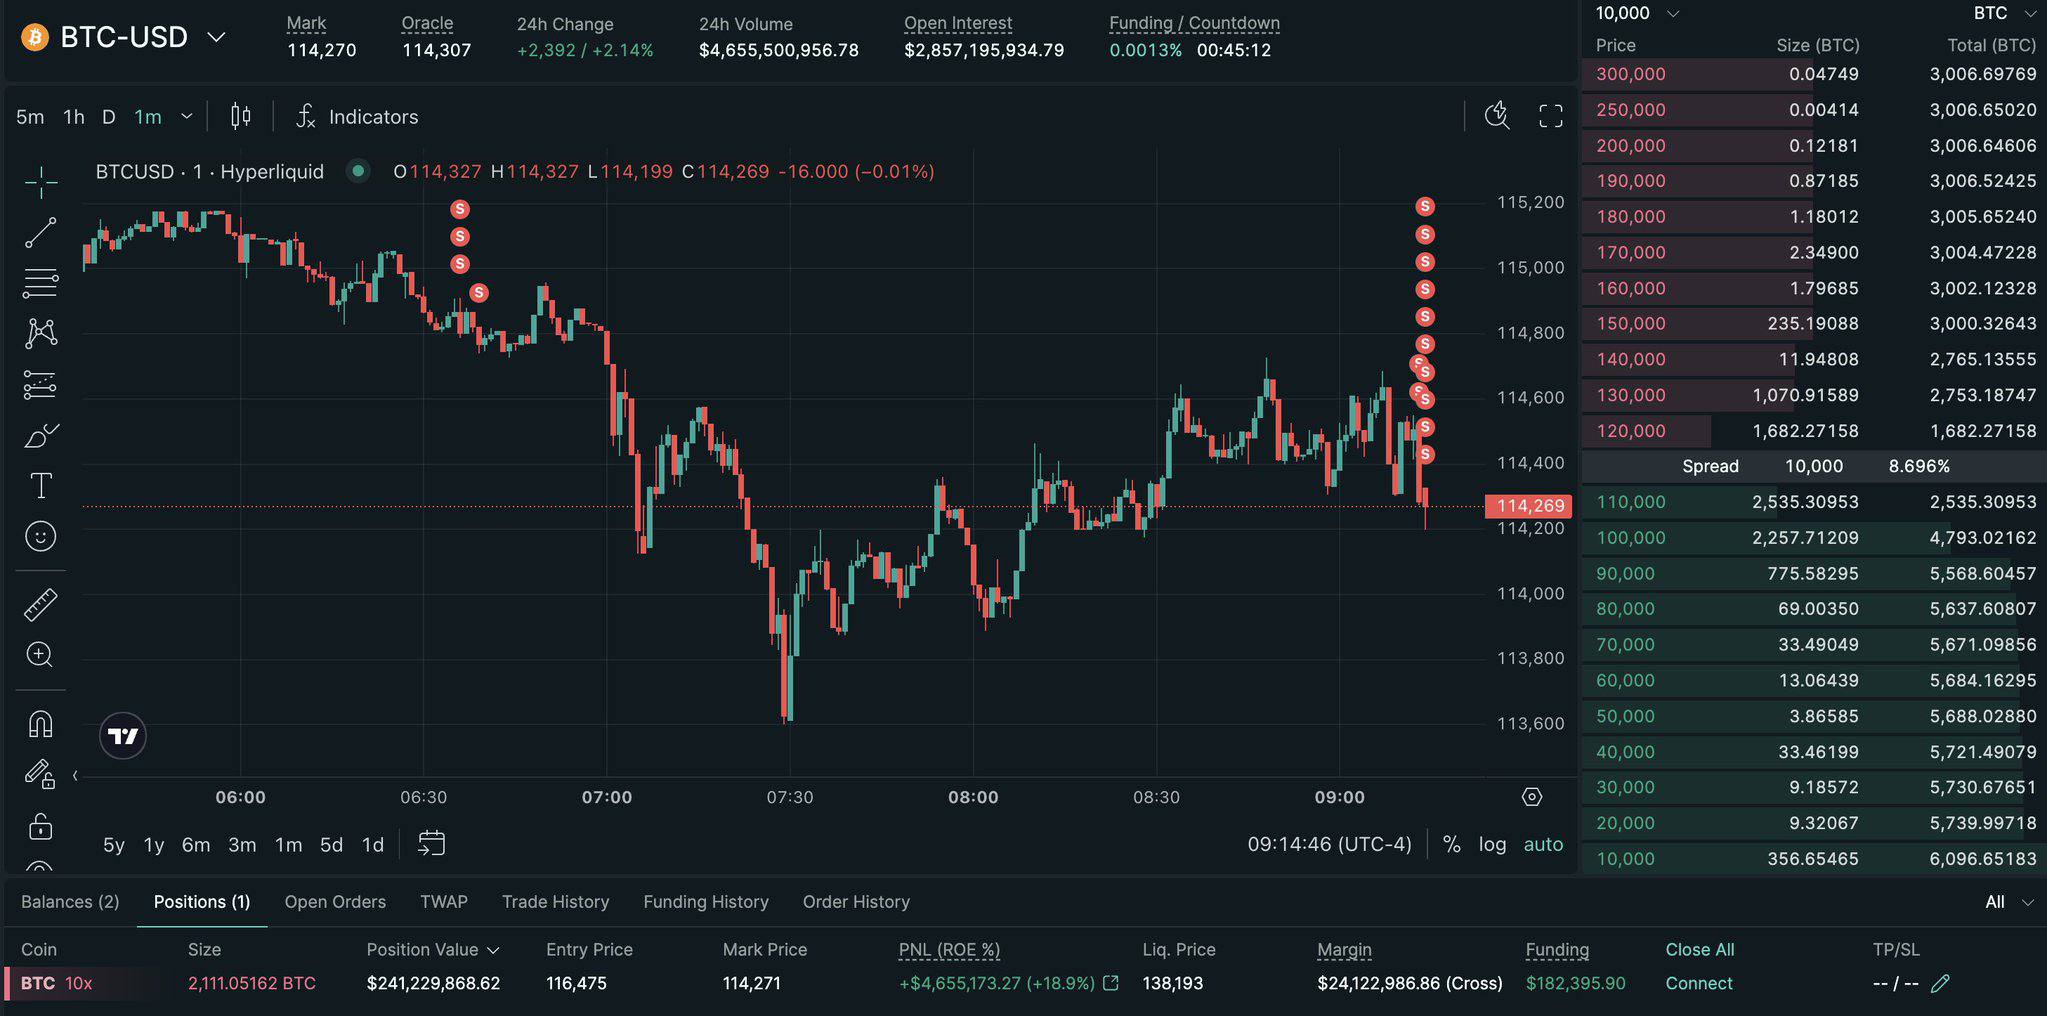
Task: Expand the 1m timeframe interval dropdown
Action: [x=186, y=117]
